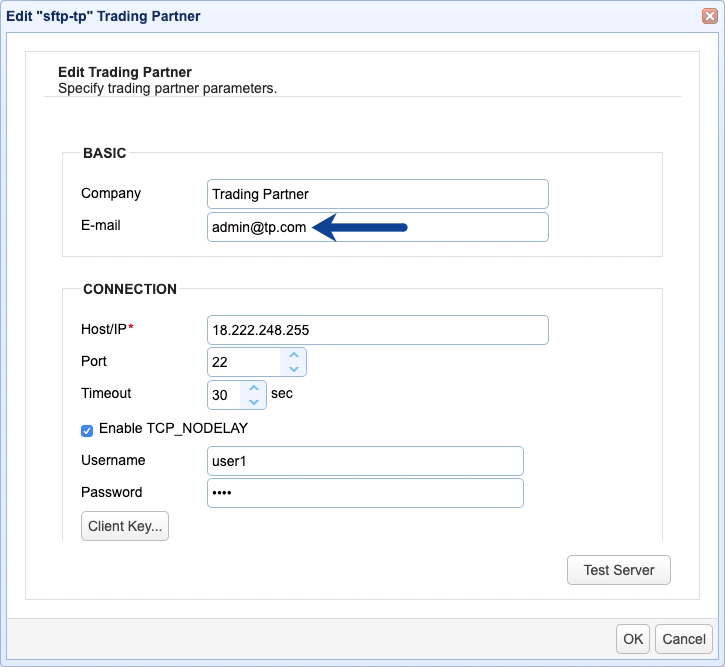Click the blue arrow pointing at E-mail
Image resolution: width=725 pixels, height=667 pixels.
point(360,228)
